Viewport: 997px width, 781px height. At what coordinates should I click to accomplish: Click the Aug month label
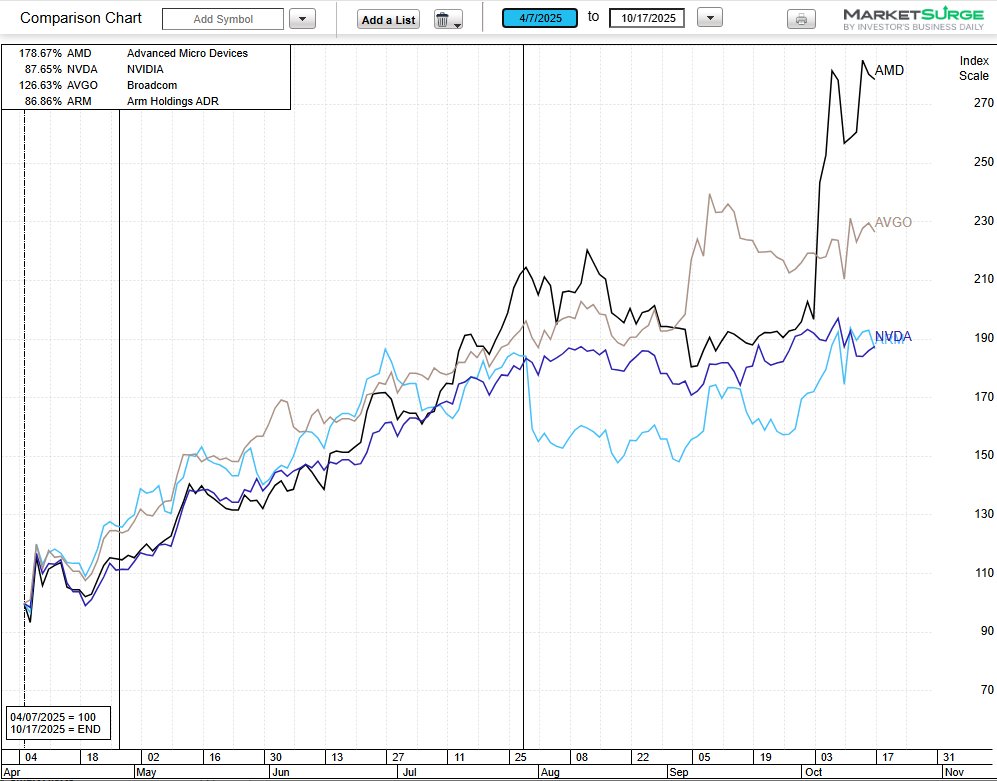point(550,772)
